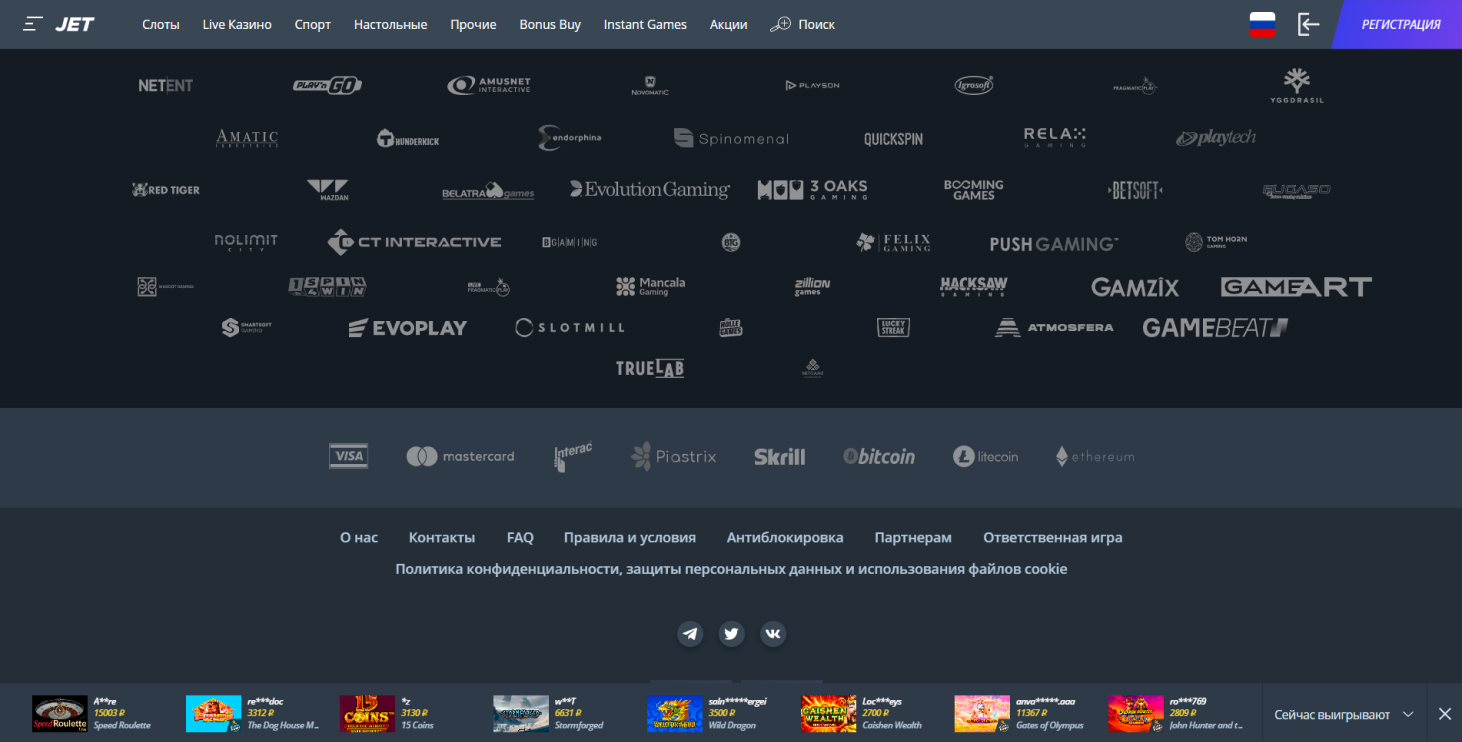The width and height of the screenshot is (1462, 742).
Task: Open the Ответственная игра link
Action: pos(1053,538)
